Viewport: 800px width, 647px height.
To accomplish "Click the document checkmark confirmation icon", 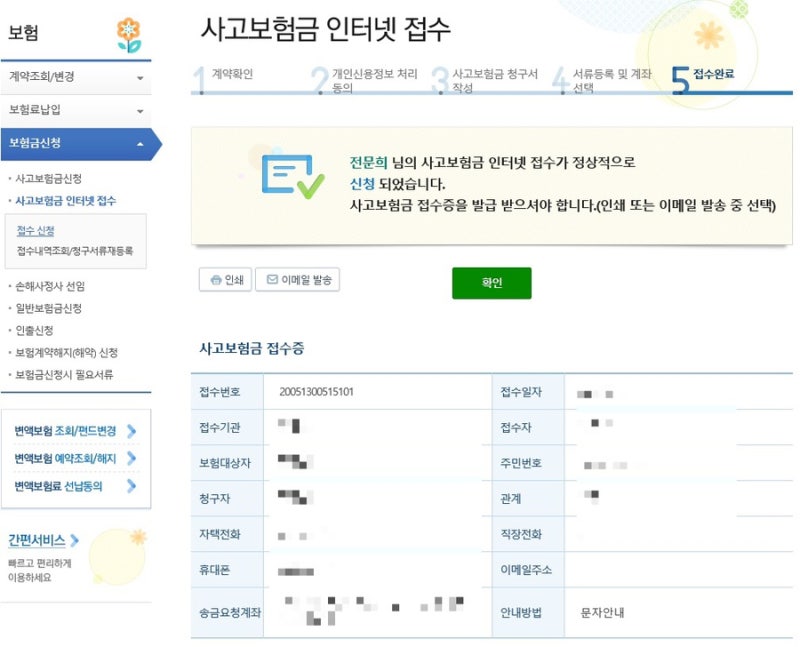I will pyautogui.click(x=293, y=177).
